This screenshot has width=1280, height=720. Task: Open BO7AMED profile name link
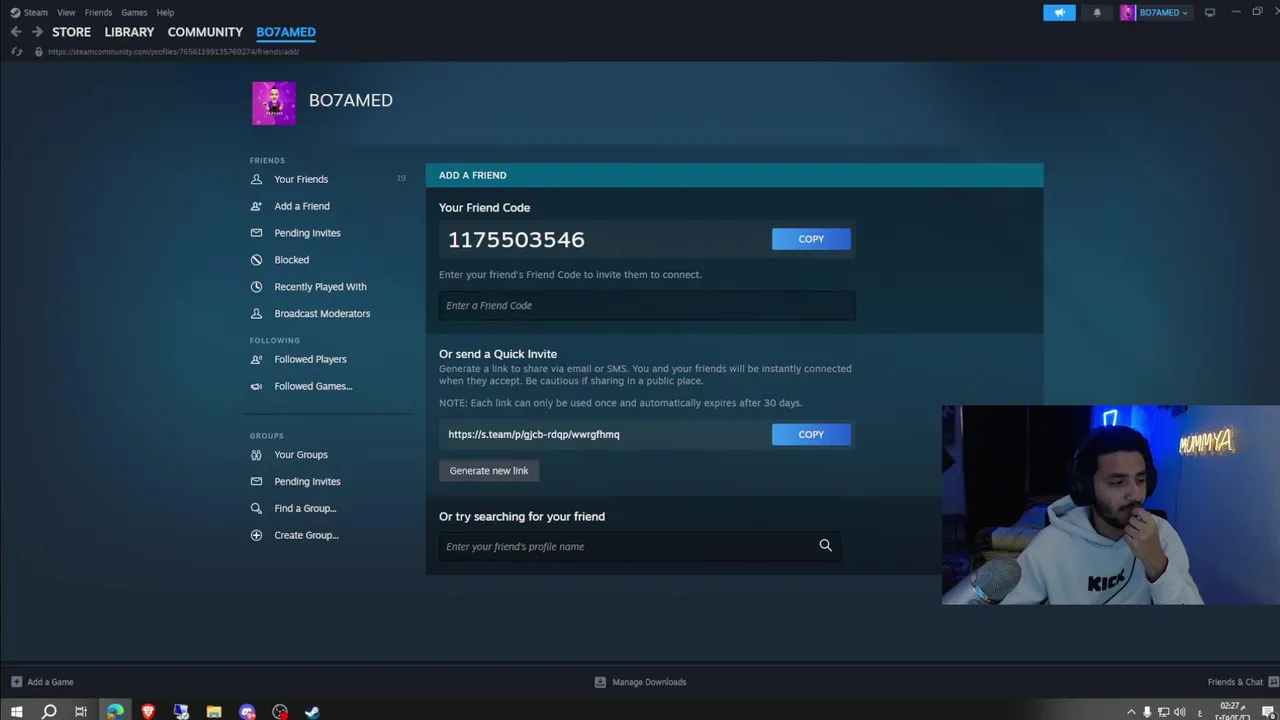pyautogui.click(x=351, y=100)
